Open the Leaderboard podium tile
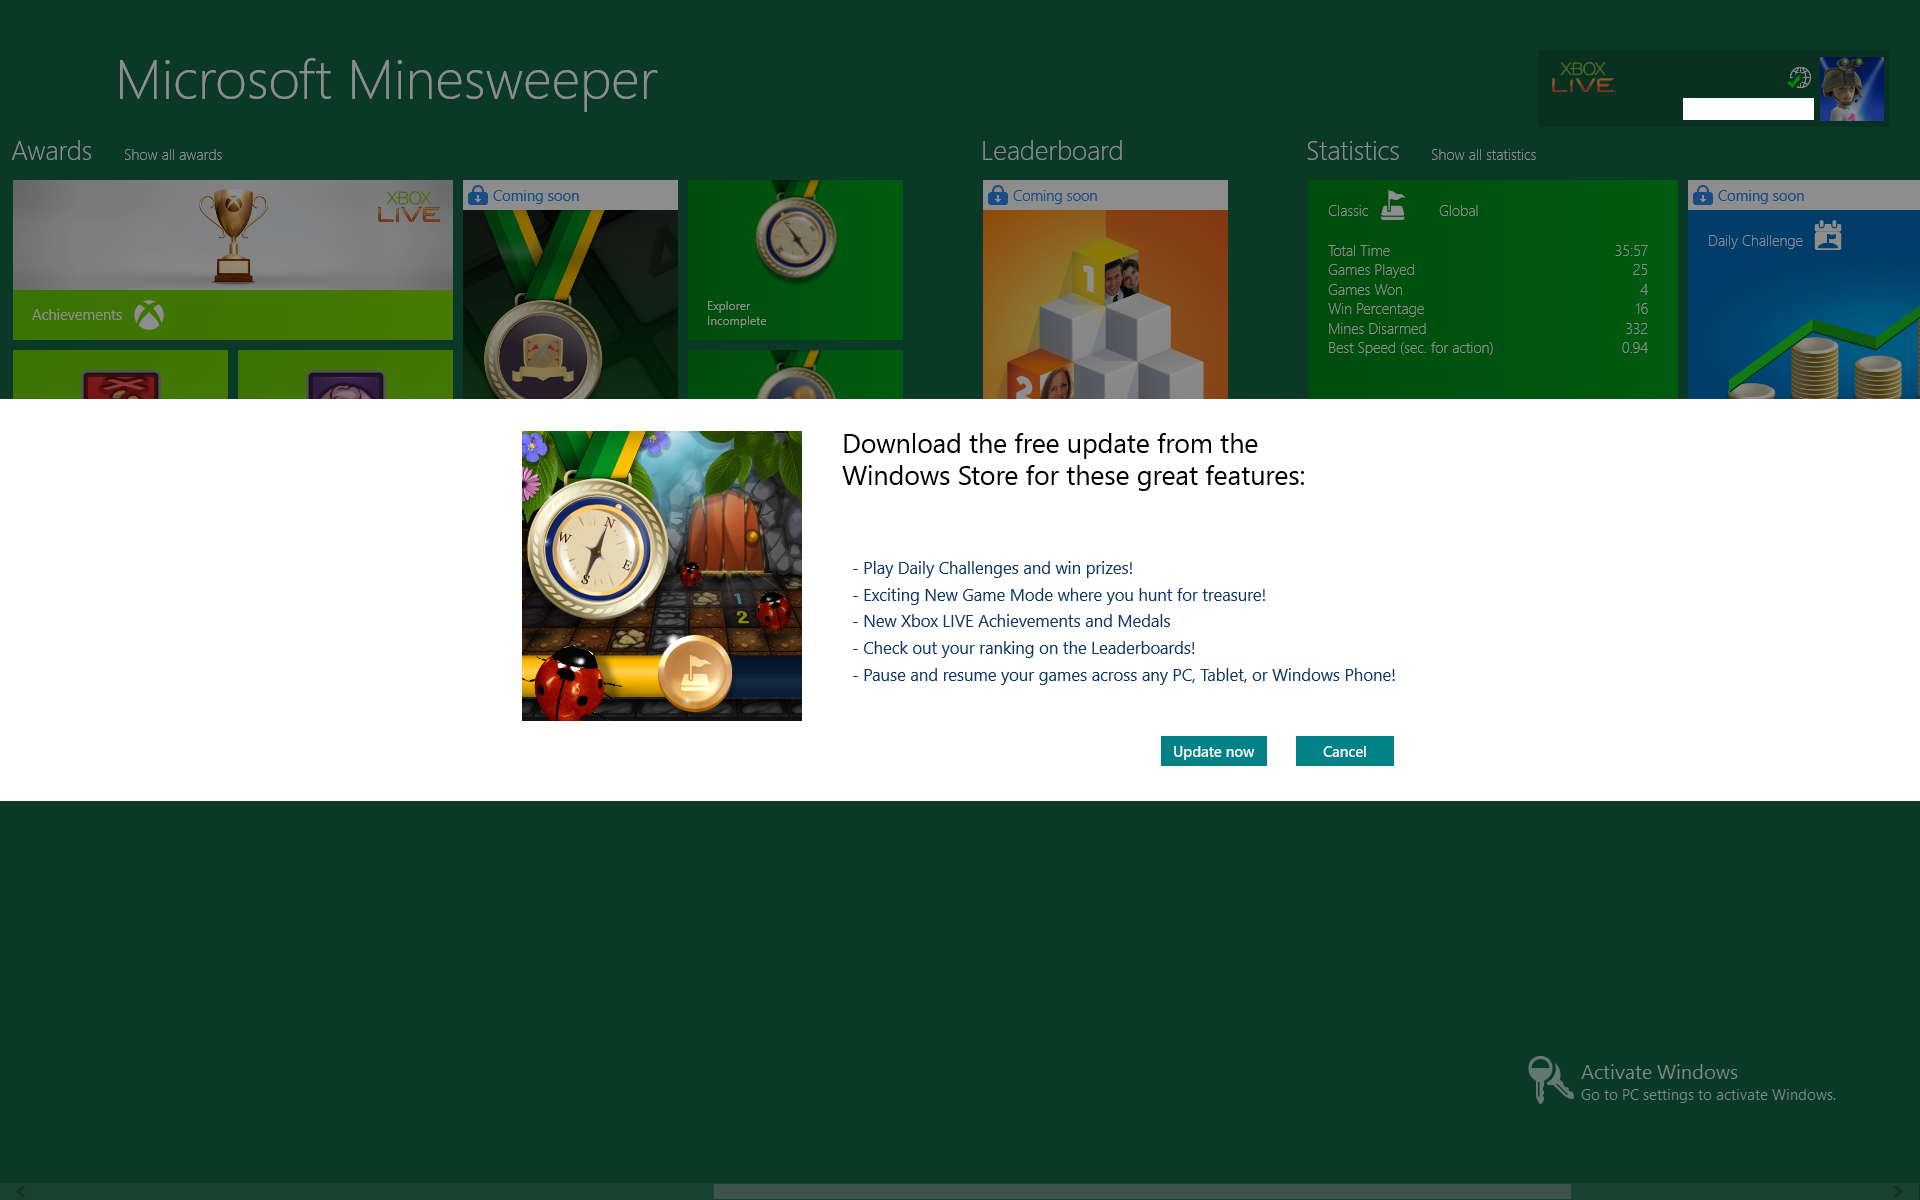Image resolution: width=1920 pixels, height=1200 pixels. (1105, 290)
